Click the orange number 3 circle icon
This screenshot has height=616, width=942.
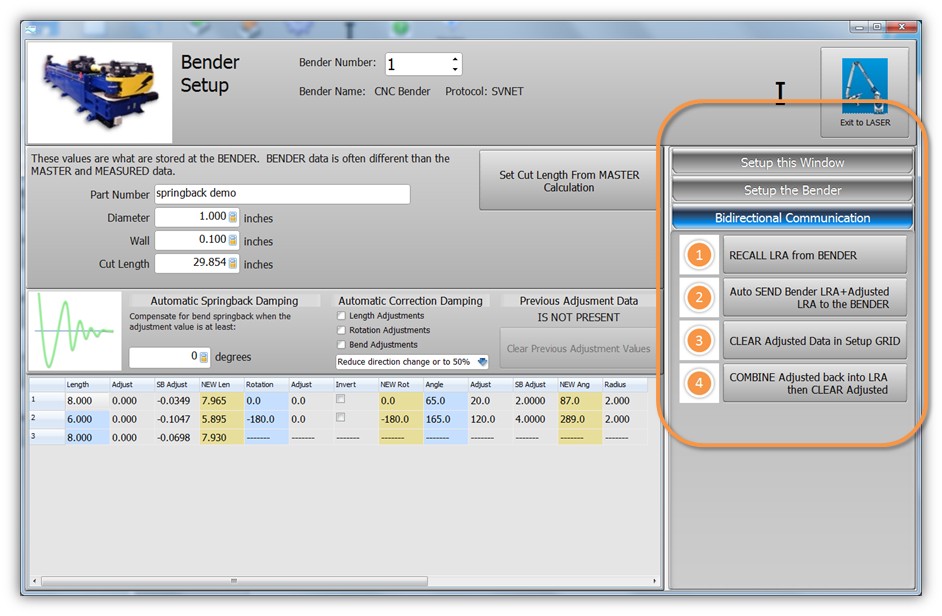699,341
